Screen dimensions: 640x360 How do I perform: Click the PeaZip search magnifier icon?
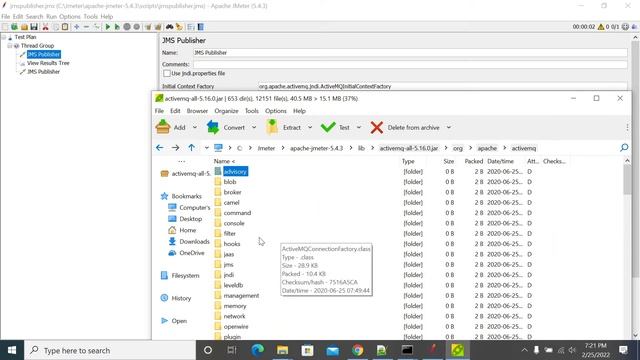(x=624, y=148)
